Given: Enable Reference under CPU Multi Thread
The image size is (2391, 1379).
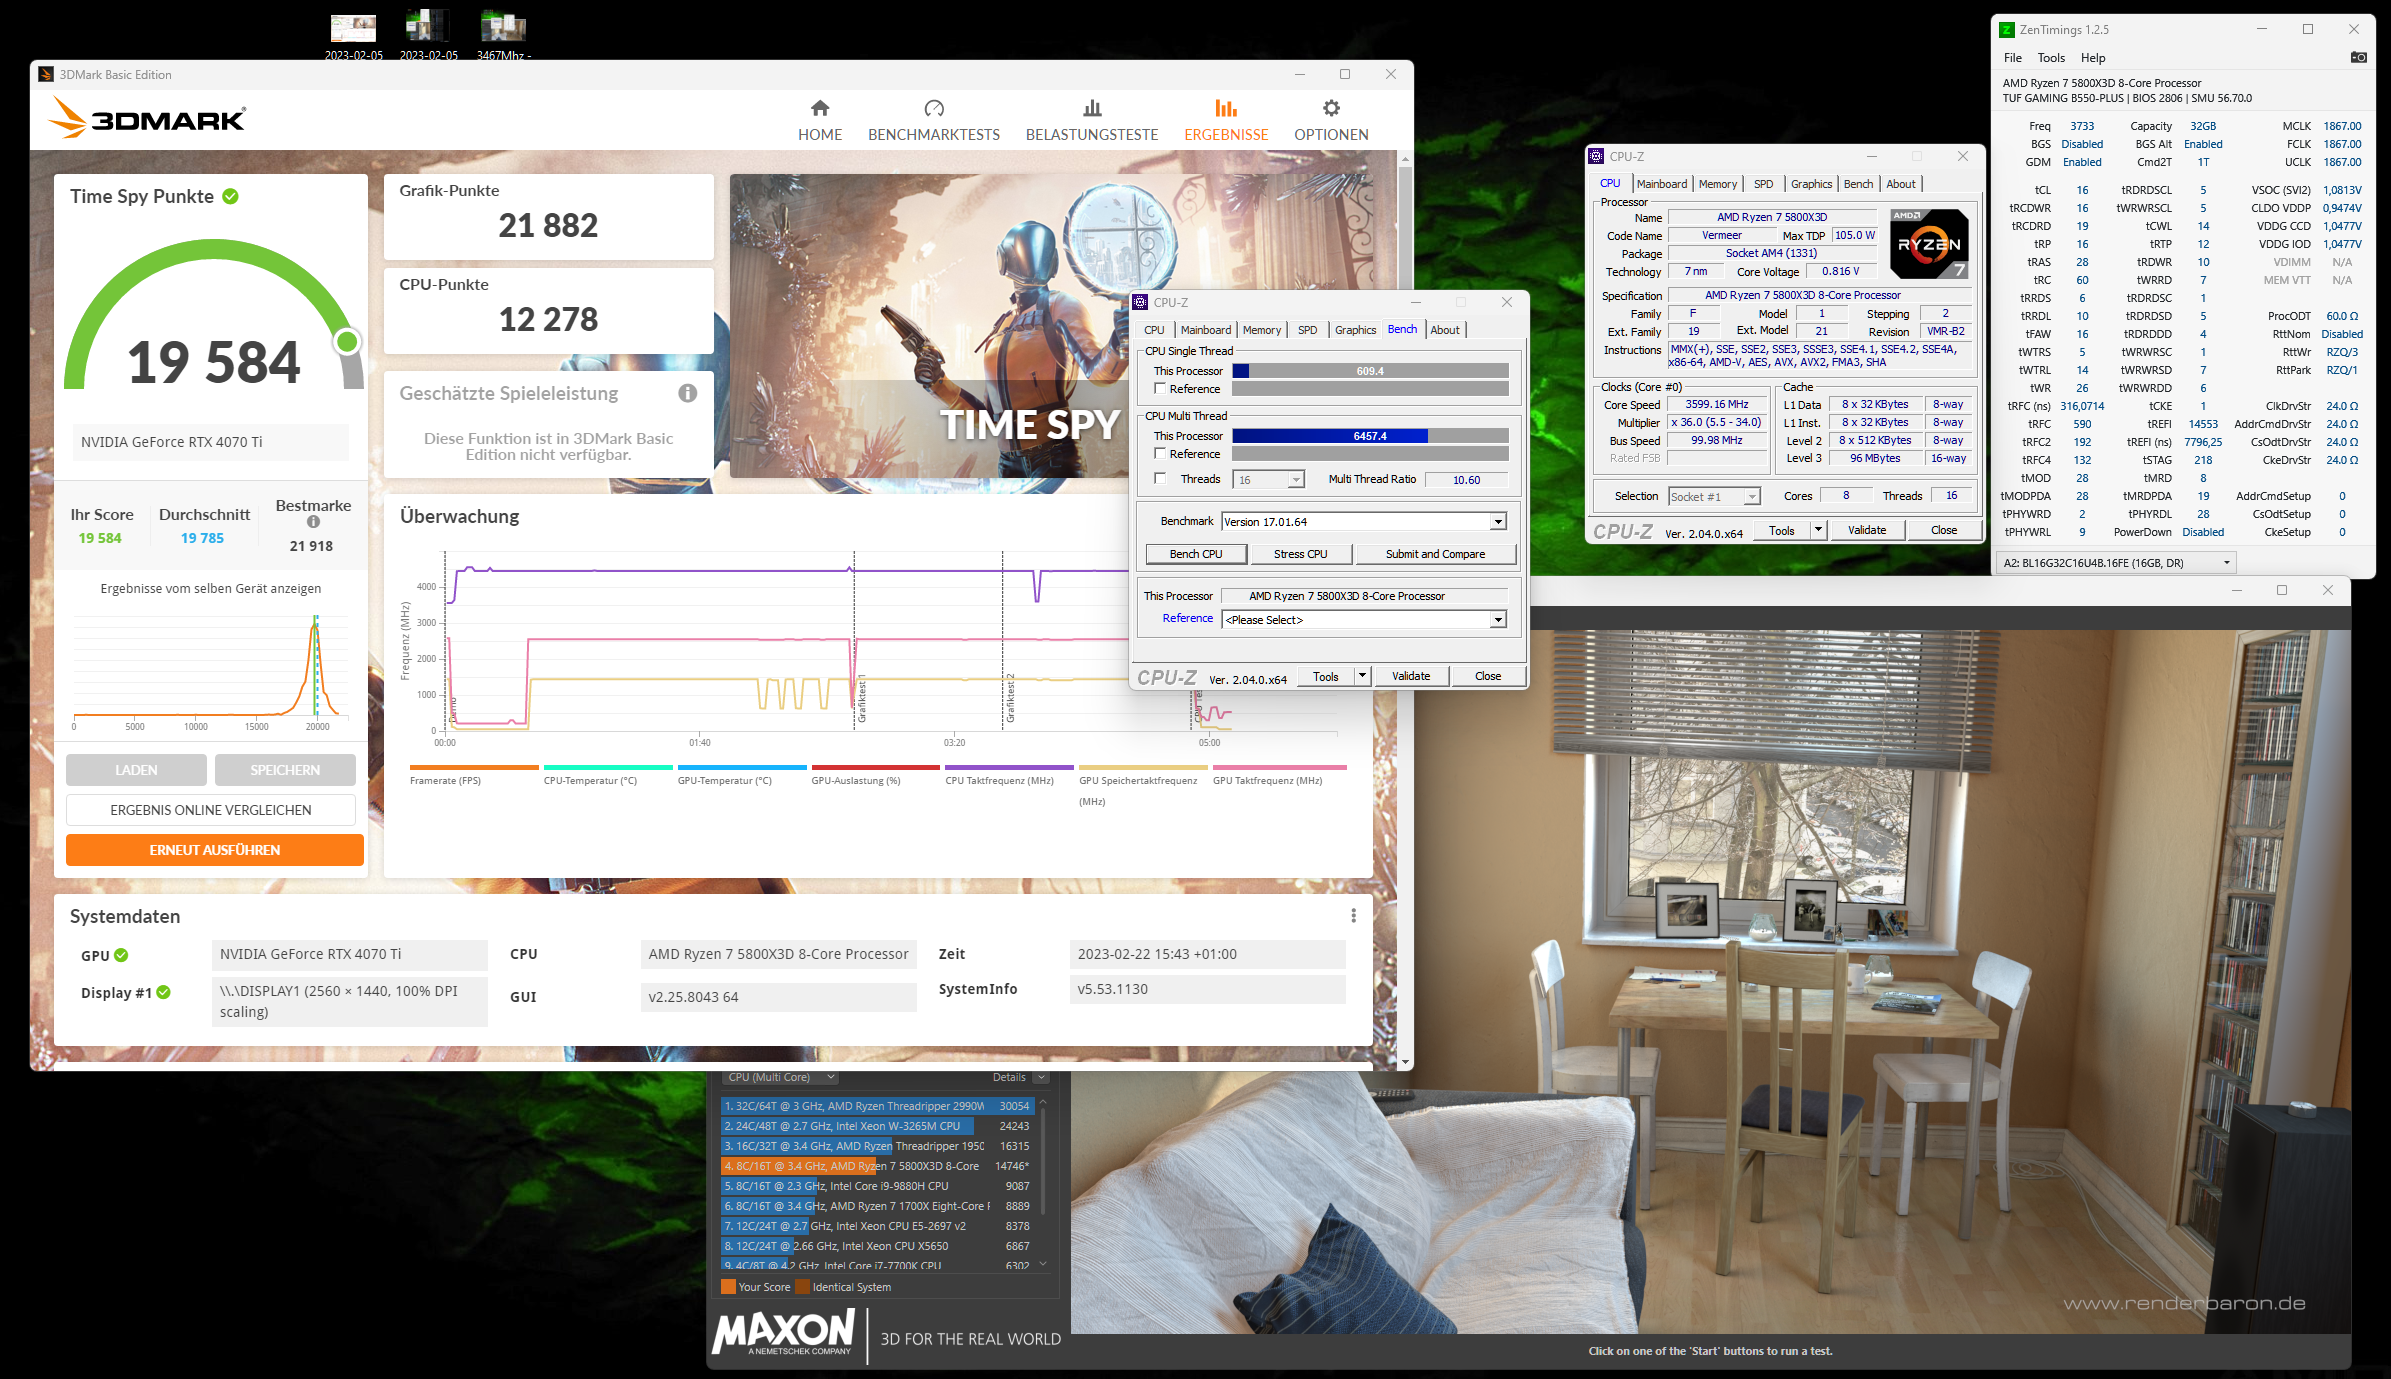Looking at the screenshot, I should coord(1161,453).
